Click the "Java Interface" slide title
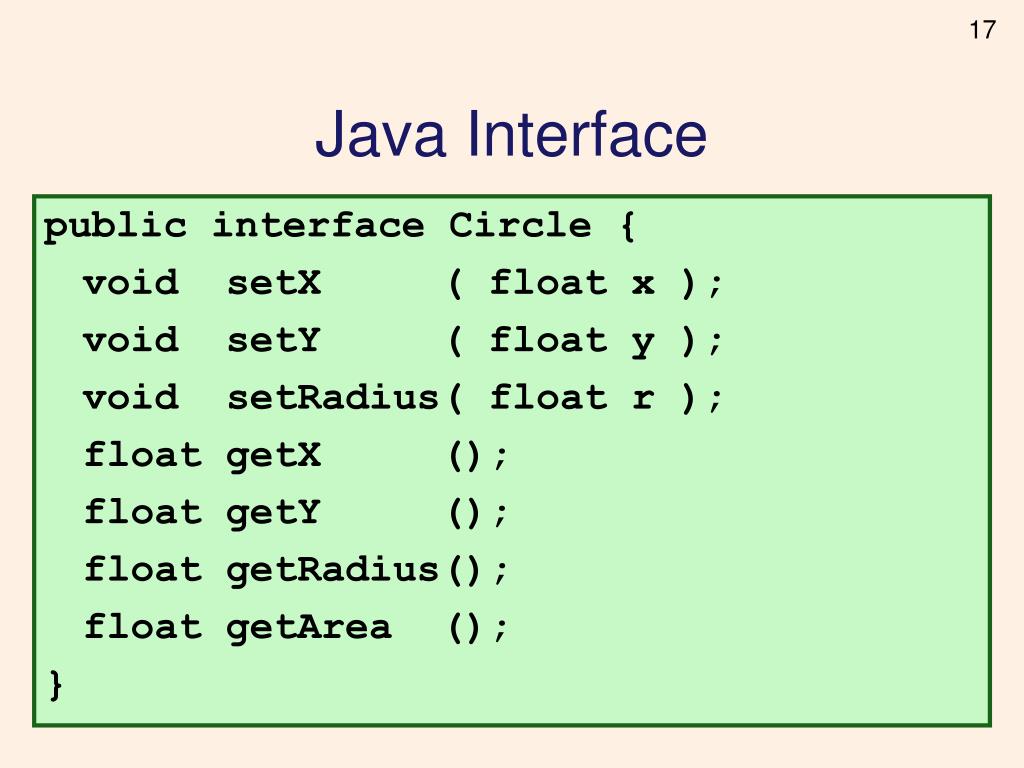1024x768 pixels. coord(511,136)
